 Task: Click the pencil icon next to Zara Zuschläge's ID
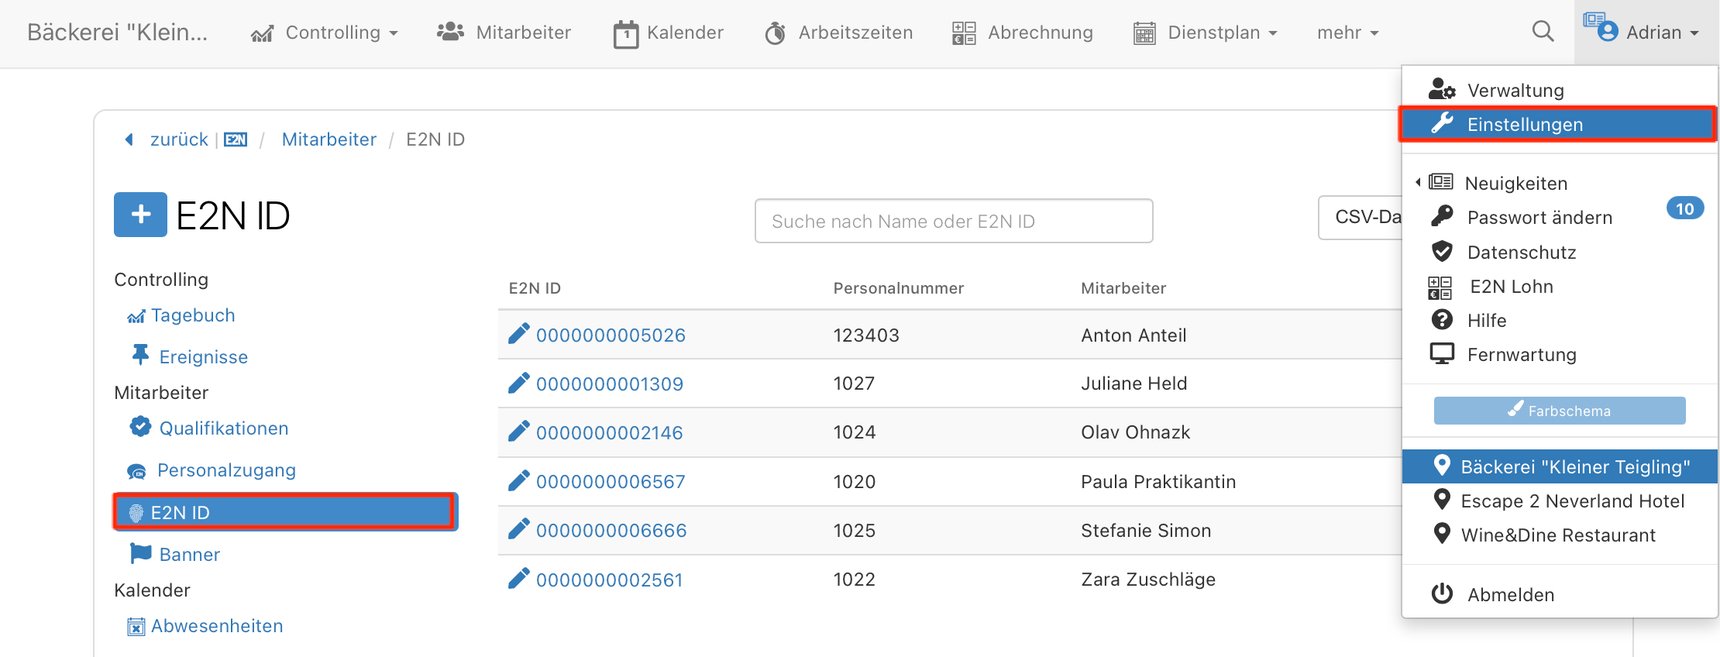coord(518,579)
